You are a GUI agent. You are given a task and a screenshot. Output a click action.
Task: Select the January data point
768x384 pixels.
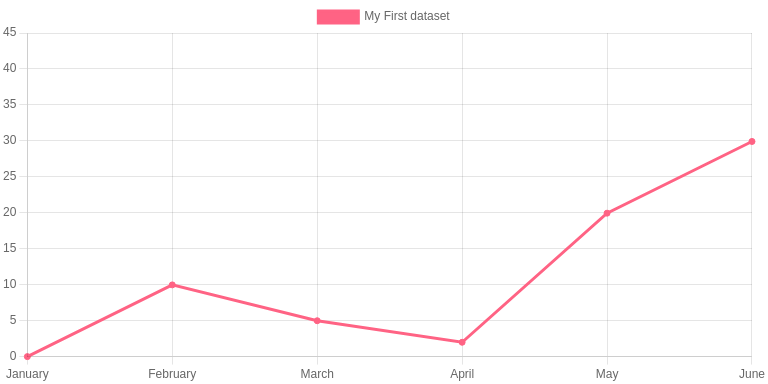pyautogui.click(x=27, y=357)
